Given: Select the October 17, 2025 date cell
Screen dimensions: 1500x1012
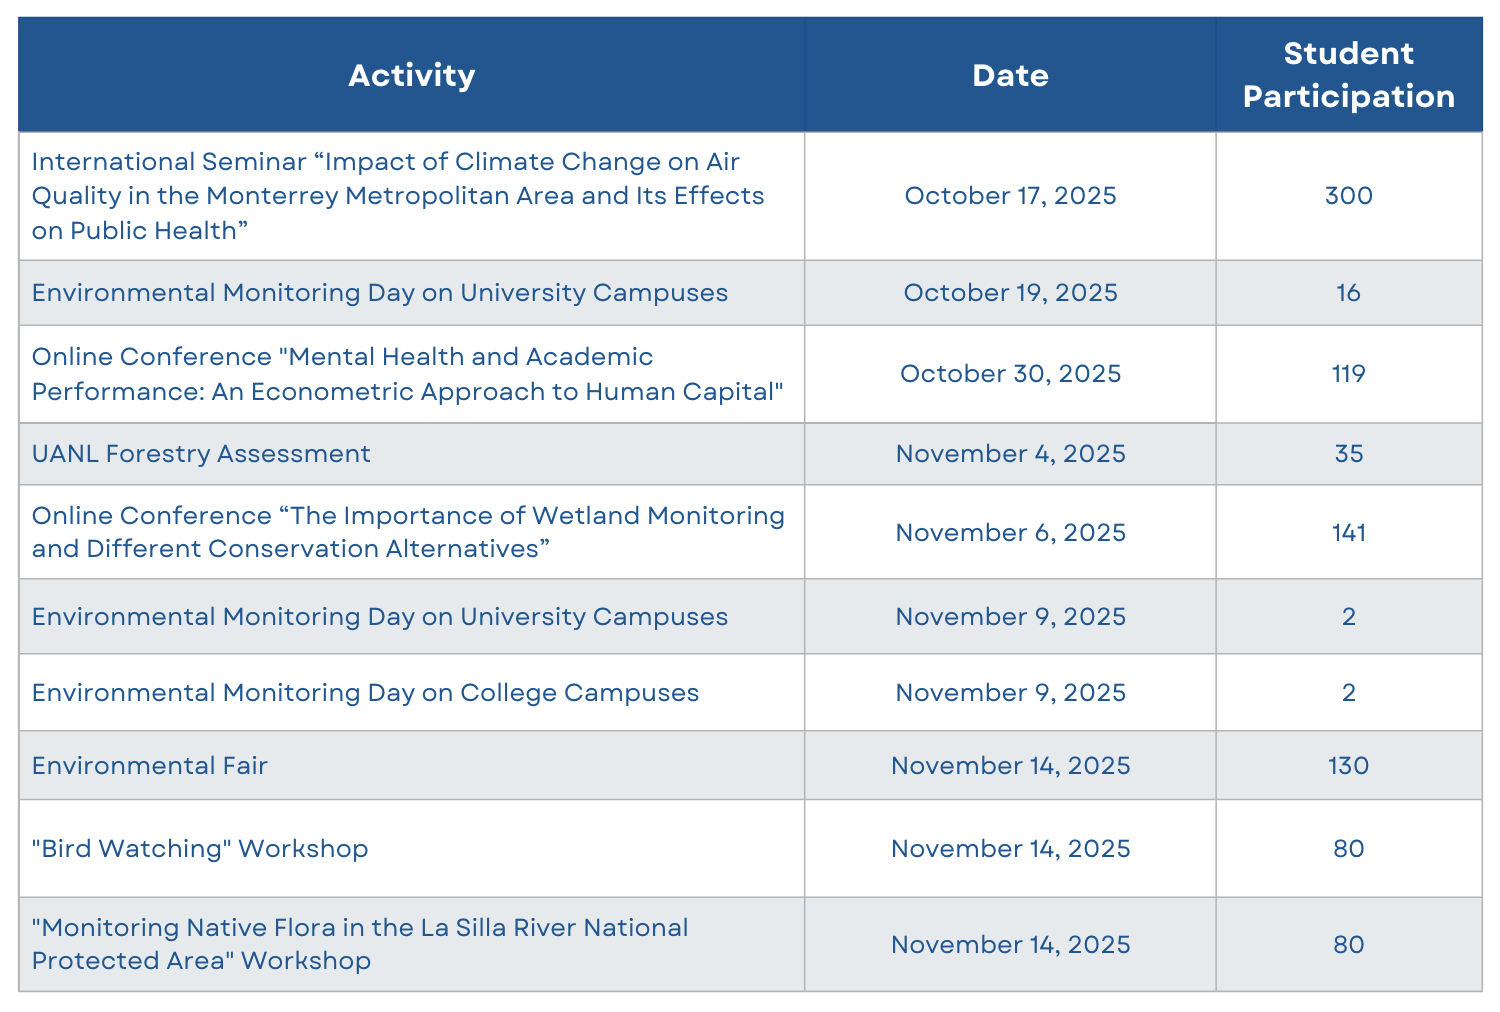Looking at the screenshot, I should coord(1010,196).
